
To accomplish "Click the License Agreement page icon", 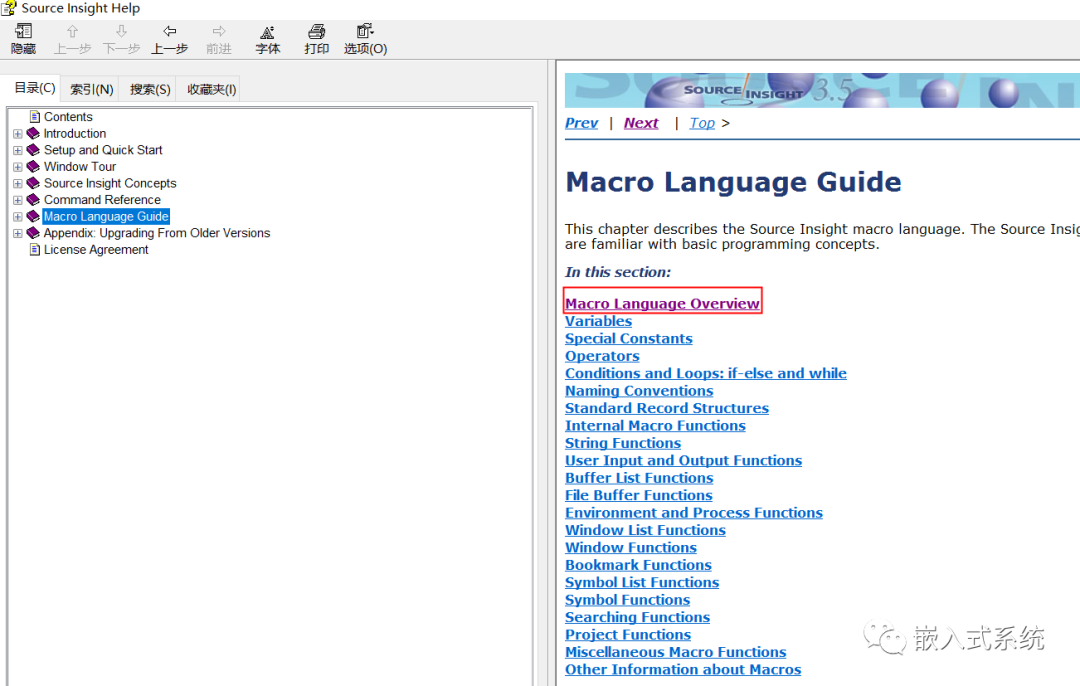I will (34, 249).
